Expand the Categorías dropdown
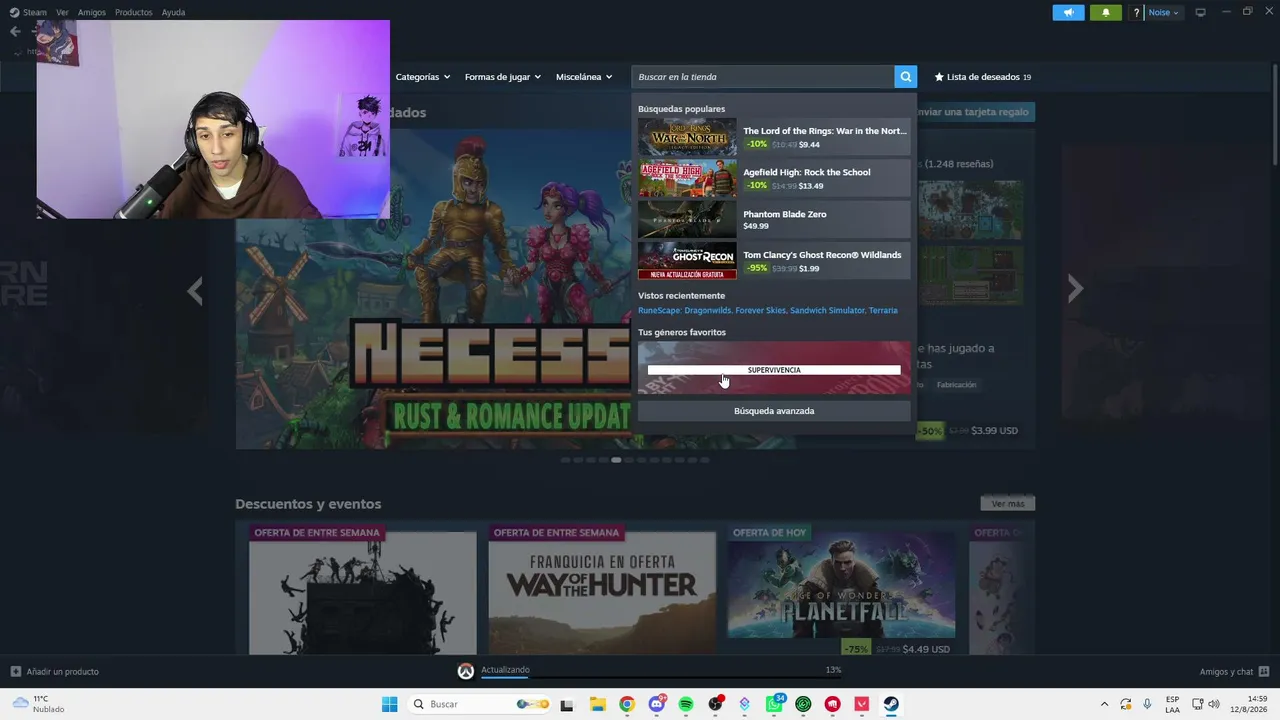Viewport: 1280px width, 720px height. pyautogui.click(x=423, y=77)
